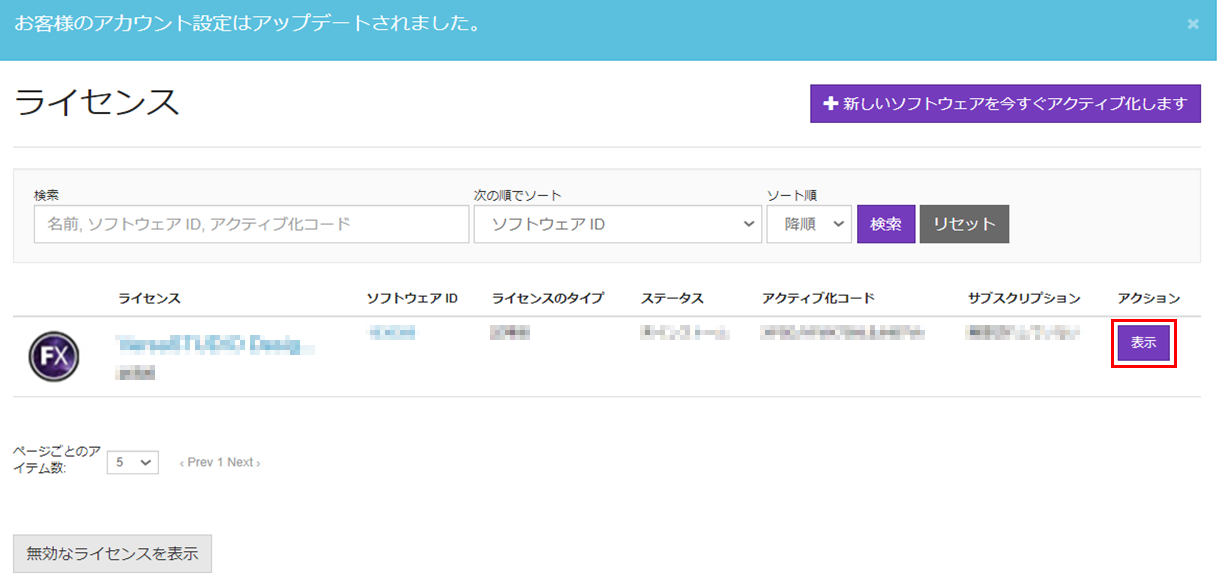Click the ステータス column header

pyautogui.click(x=672, y=298)
